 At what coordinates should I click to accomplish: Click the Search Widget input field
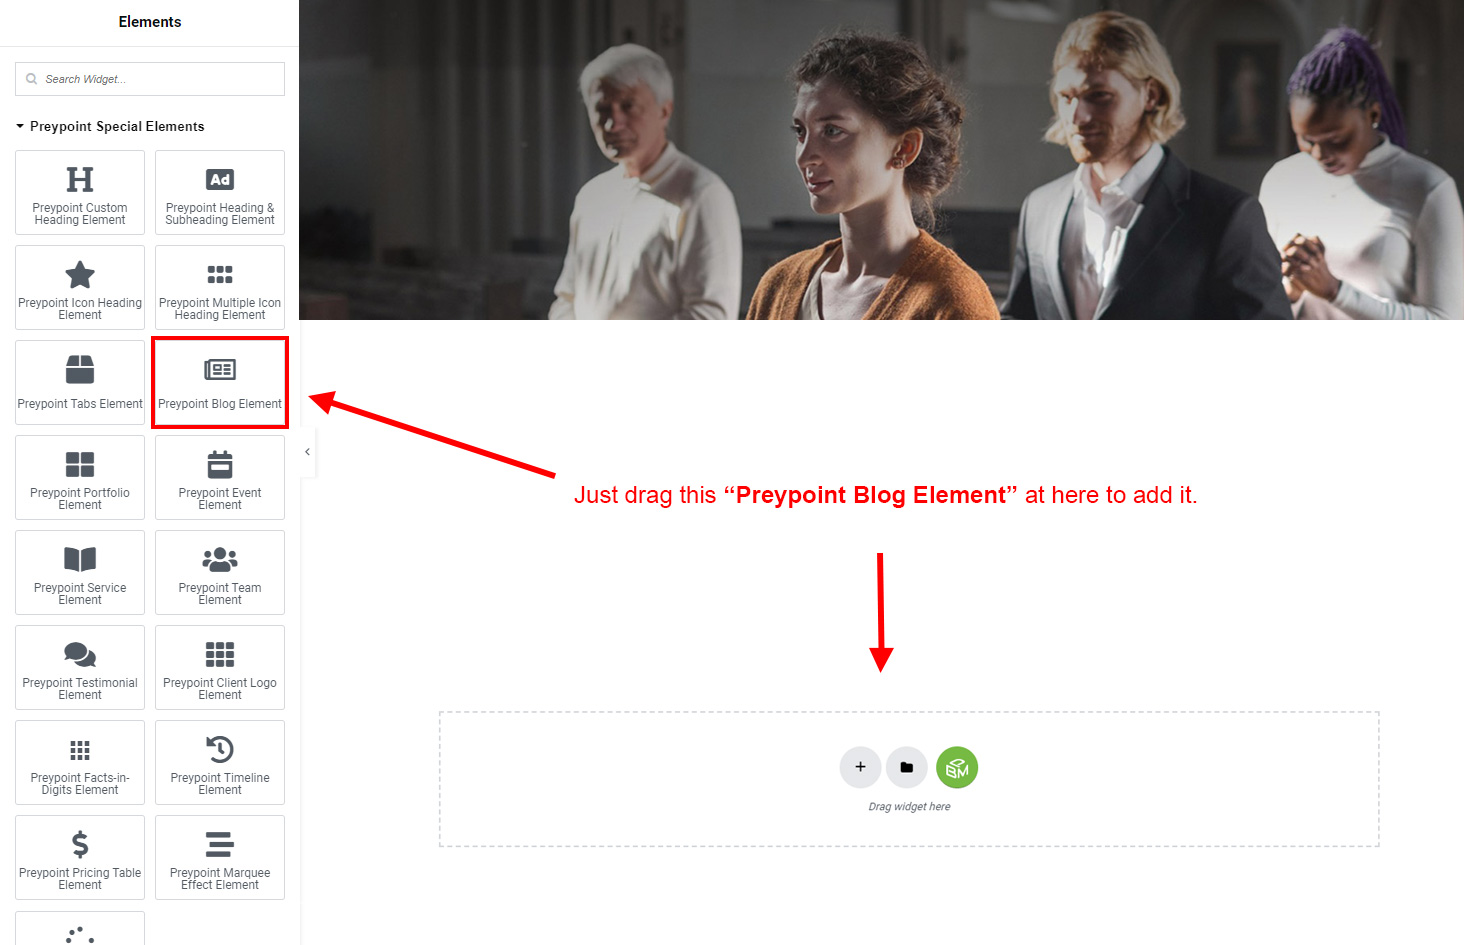150,79
